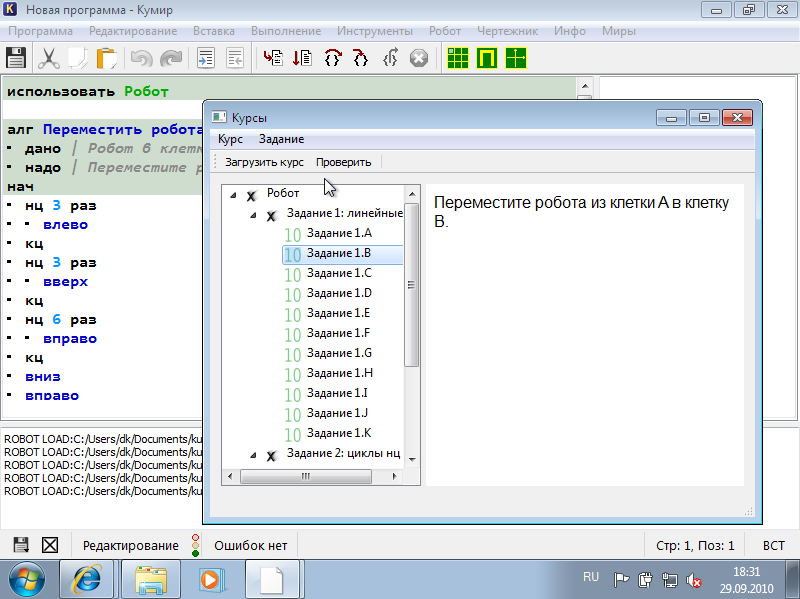The image size is (800, 599).
Task: Select Задание 1.H in the tree
Action: point(339,373)
